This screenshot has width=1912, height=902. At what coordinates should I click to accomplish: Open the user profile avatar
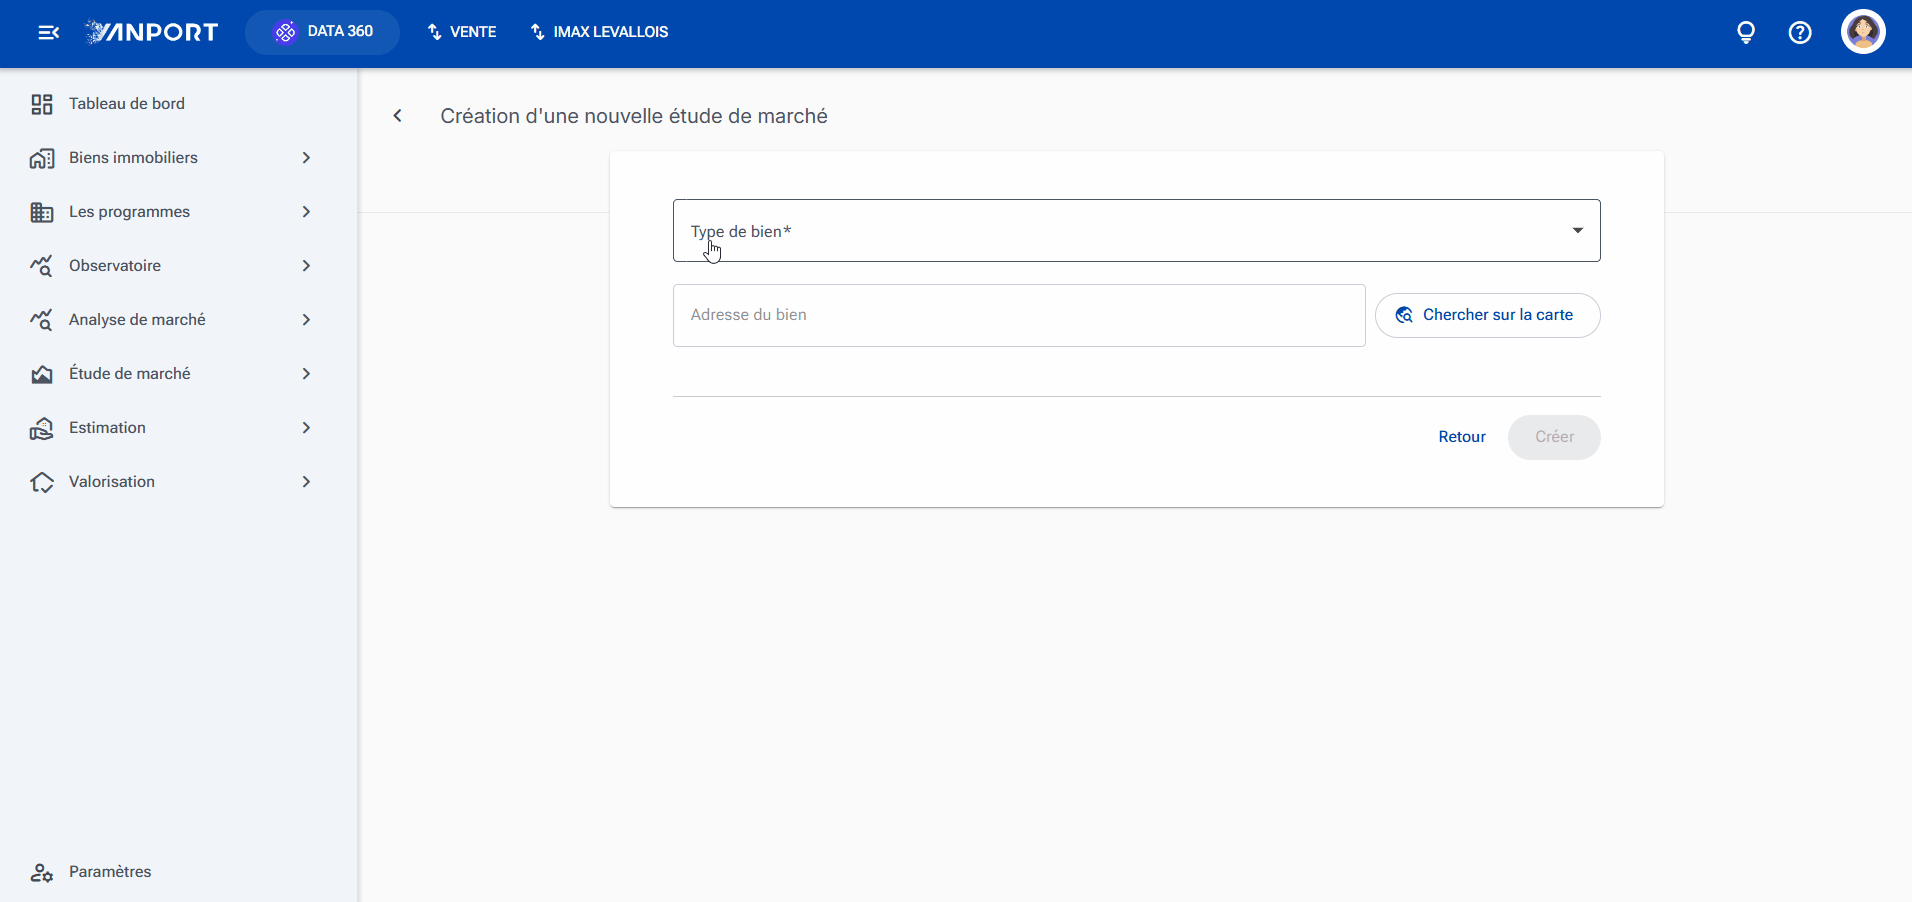click(1863, 32)
